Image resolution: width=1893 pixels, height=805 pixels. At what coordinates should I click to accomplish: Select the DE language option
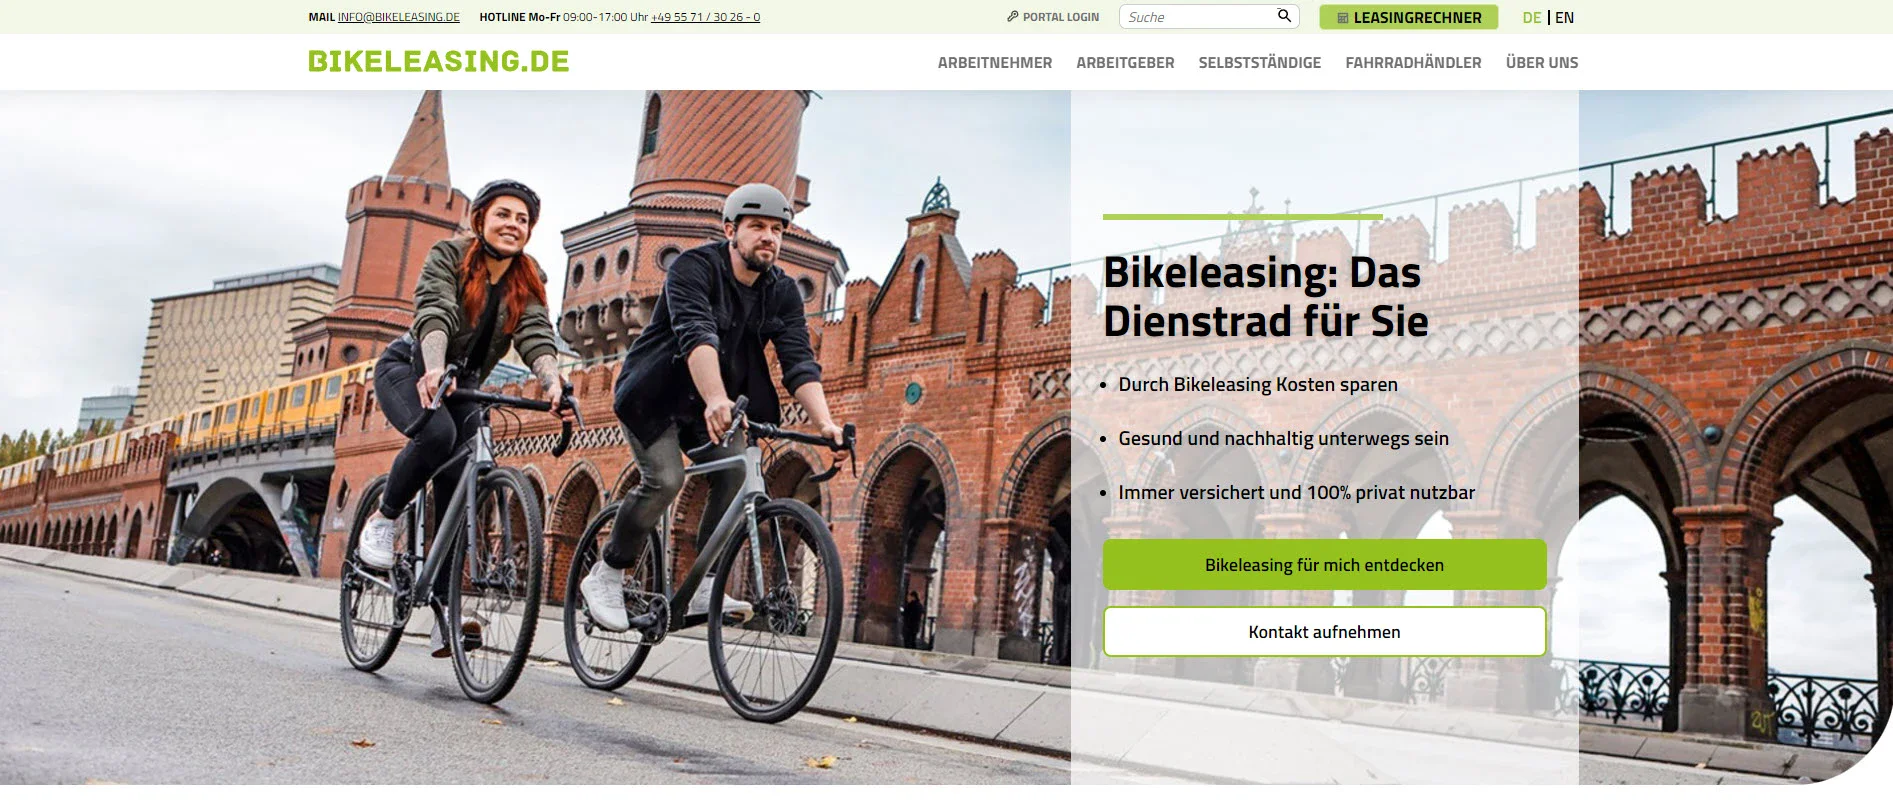pyautogui.click(x=1531, y=18)
